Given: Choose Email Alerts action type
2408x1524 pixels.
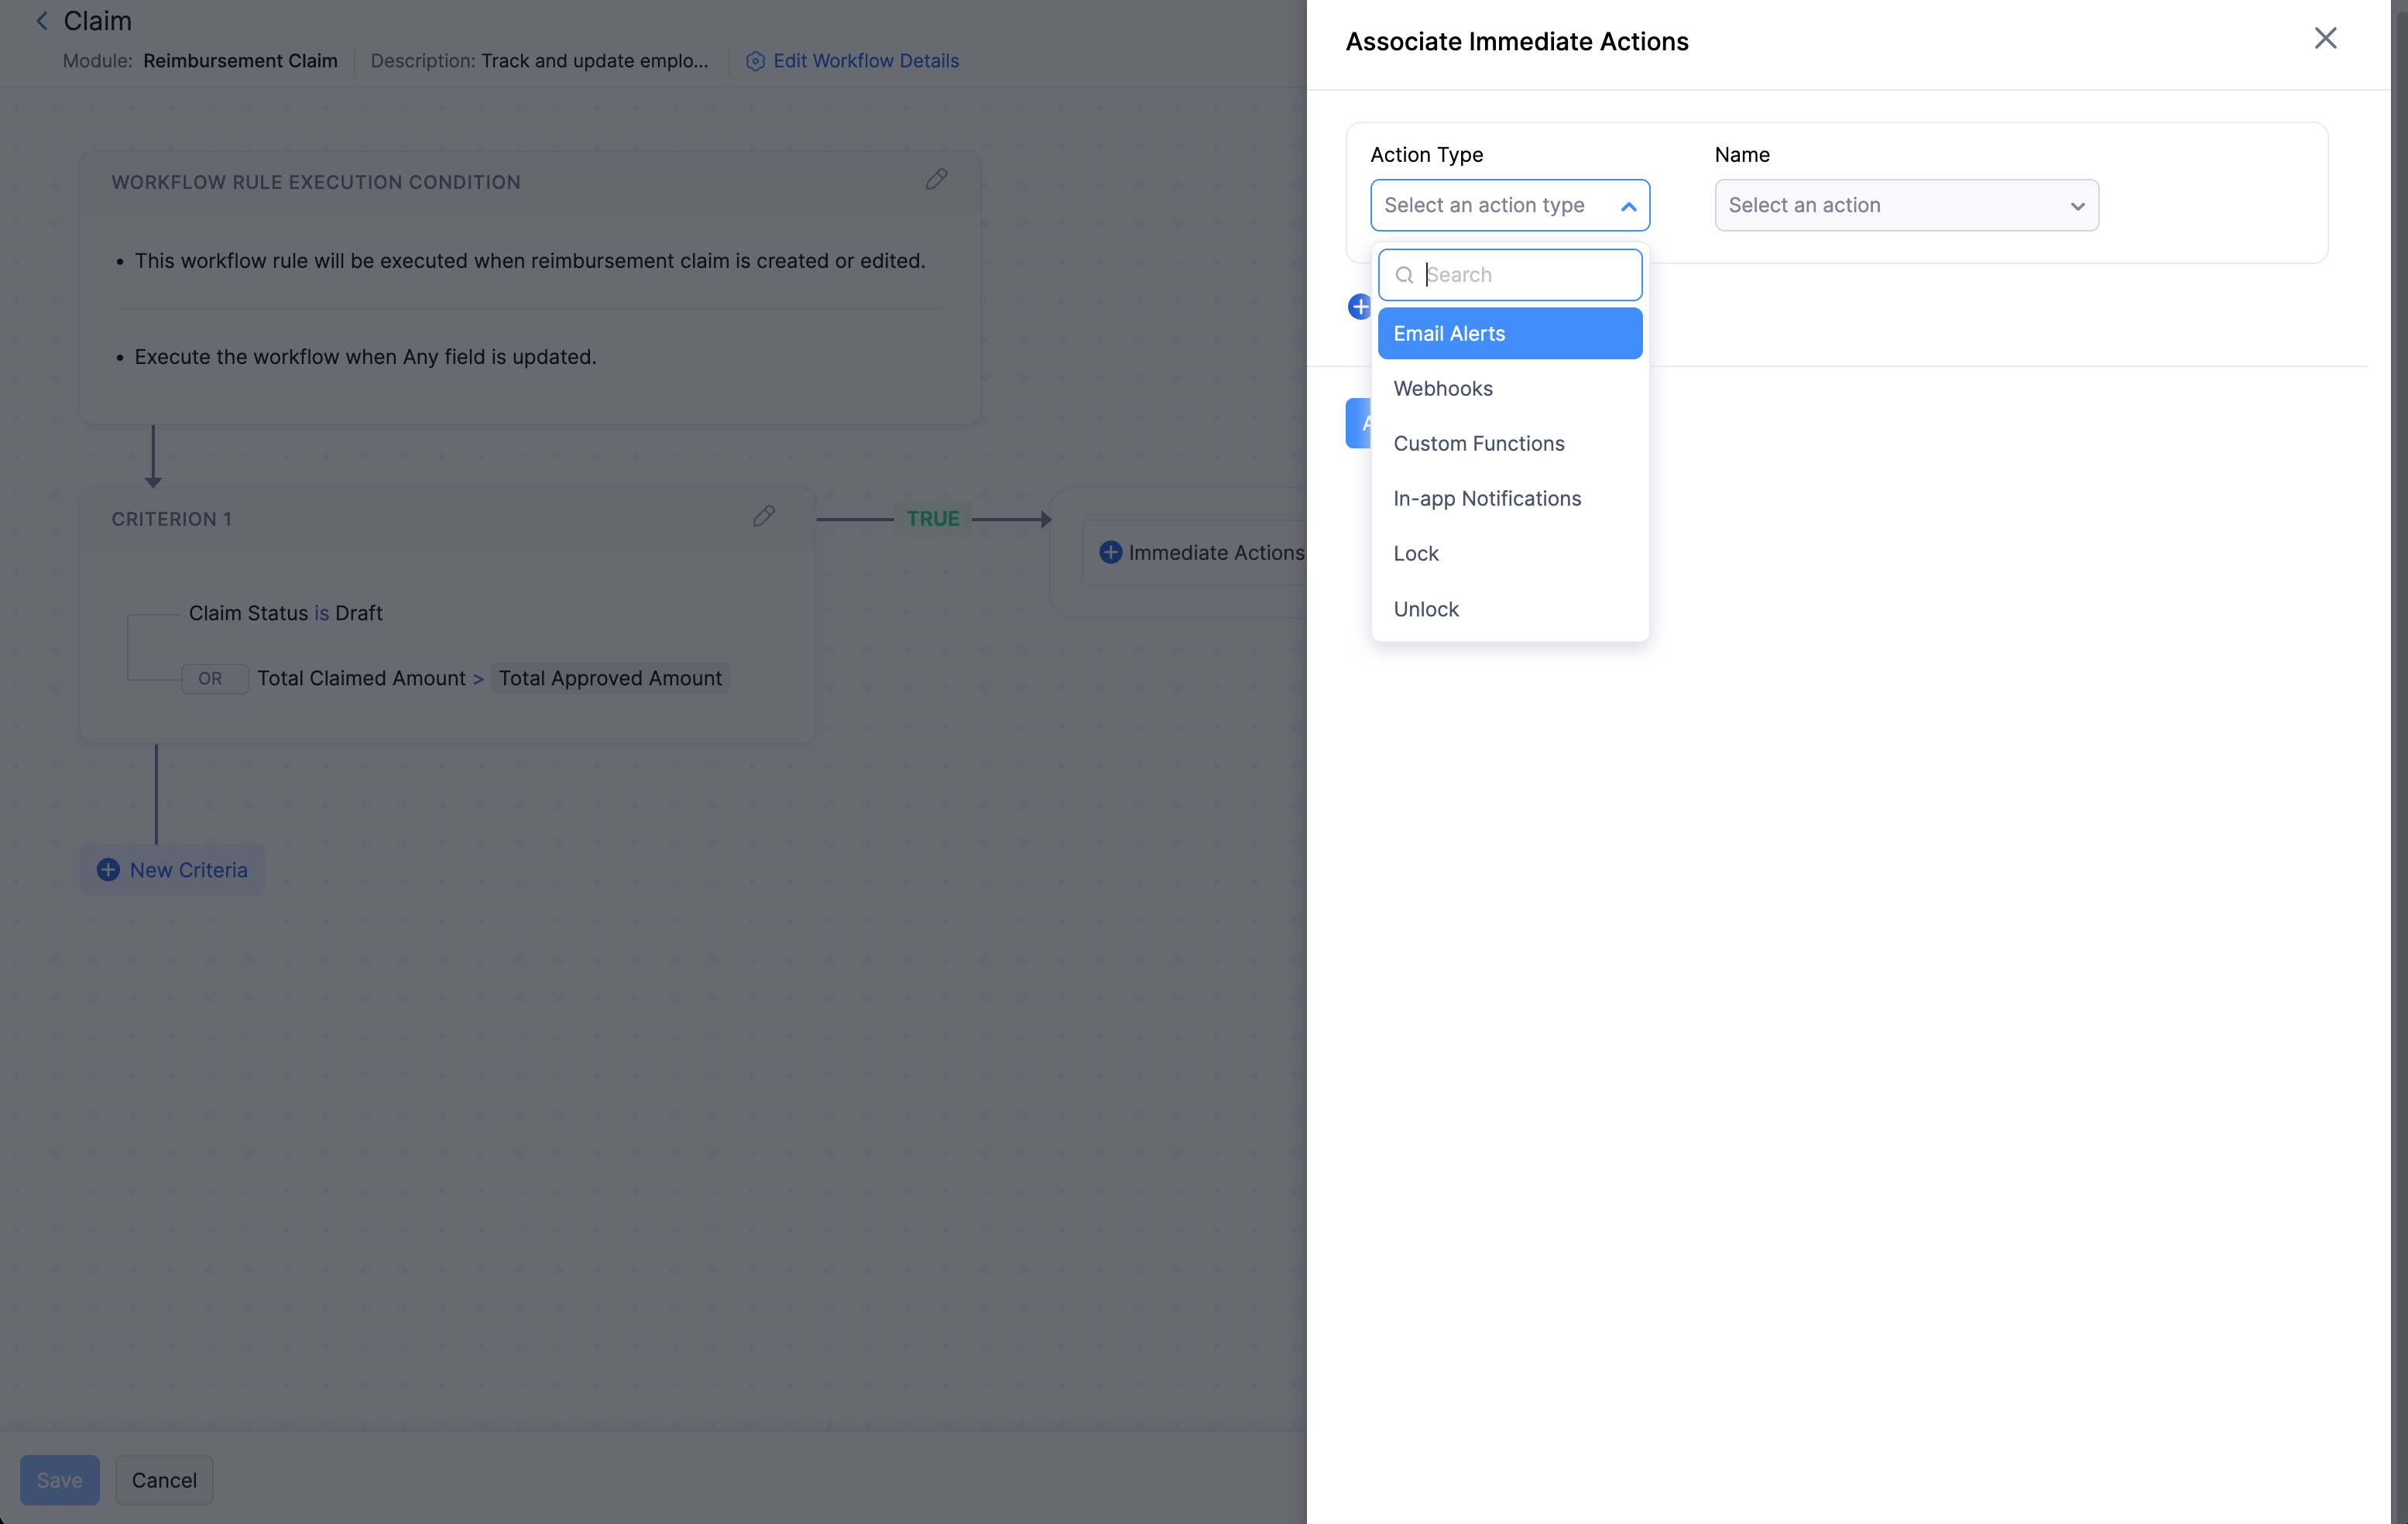Looking at the screenshot, I should [x=1510, y=333].
